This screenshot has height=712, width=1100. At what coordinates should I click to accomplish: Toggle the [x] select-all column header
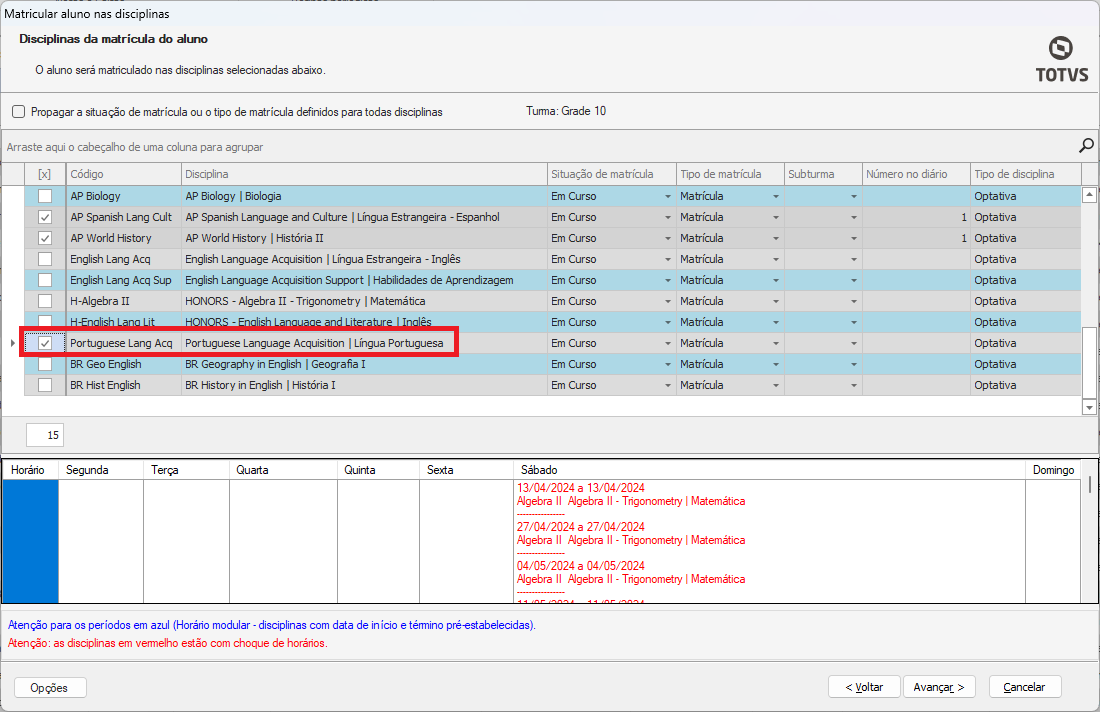pyautogui.click(x=45, y=174)
